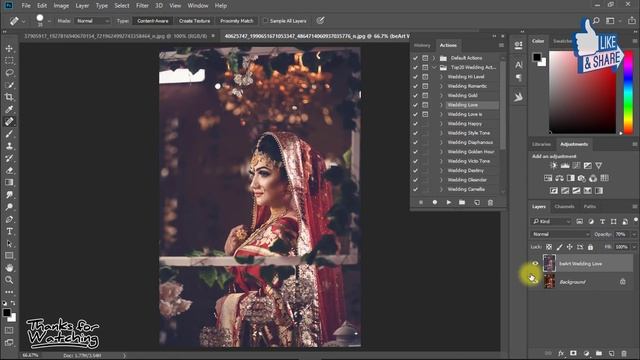The width and height of the screenshot is (640, 360).
Task: Switch to the History tab
Action: pyautogui.click(x=422, y=45)
